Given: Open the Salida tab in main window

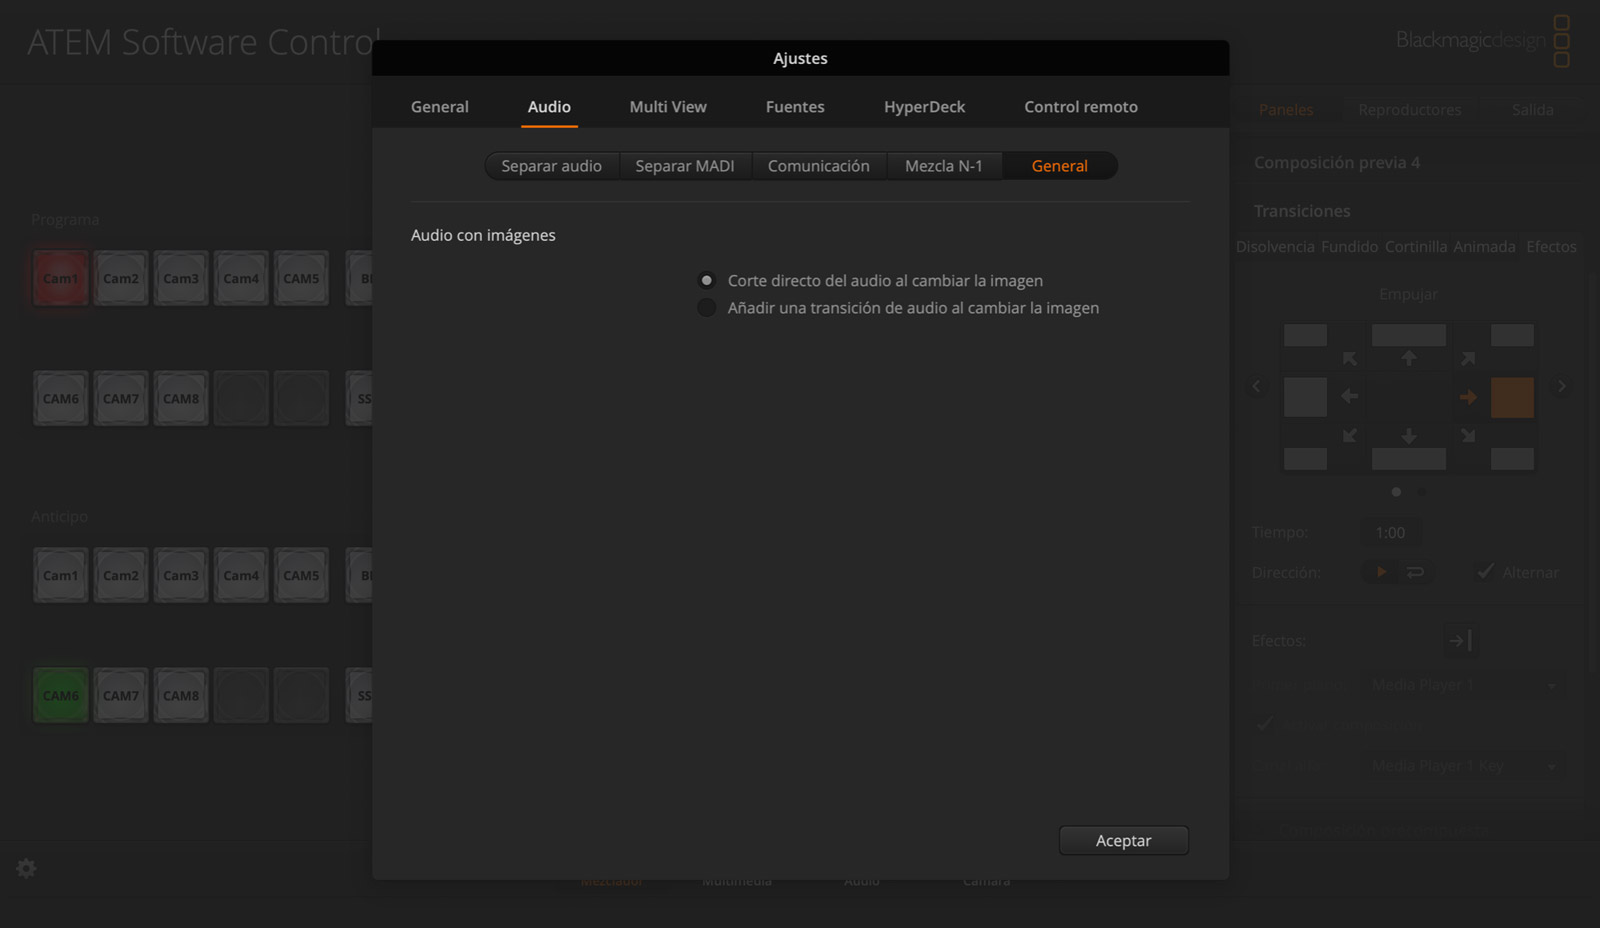Looking at the screenshot, I should pyautogui.click(x=1533, y=110).
